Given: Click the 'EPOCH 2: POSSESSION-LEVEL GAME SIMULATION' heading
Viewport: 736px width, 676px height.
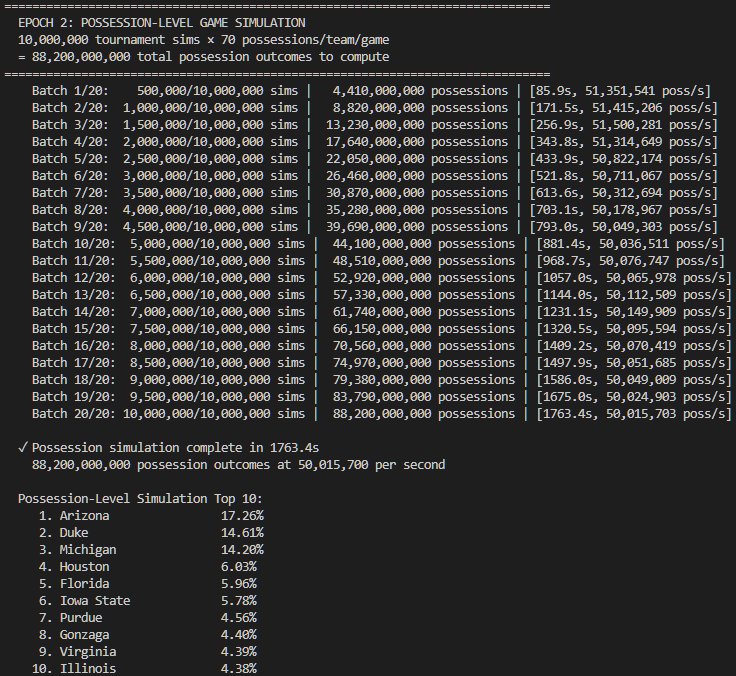Looking at the screenshot, I should click(161, 23).
